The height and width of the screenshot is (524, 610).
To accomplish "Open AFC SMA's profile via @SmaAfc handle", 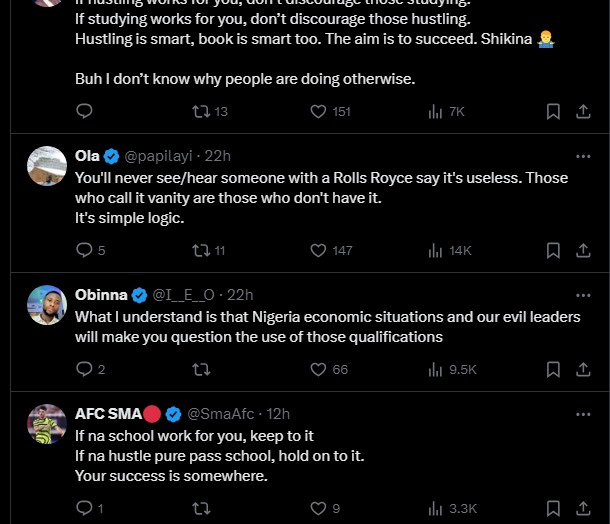I will pos(224,414).
